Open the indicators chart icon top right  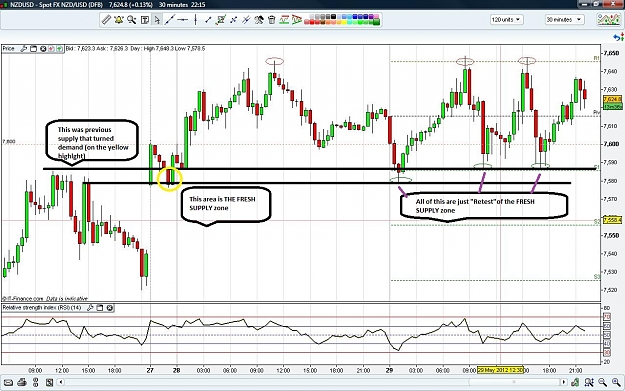608,19
